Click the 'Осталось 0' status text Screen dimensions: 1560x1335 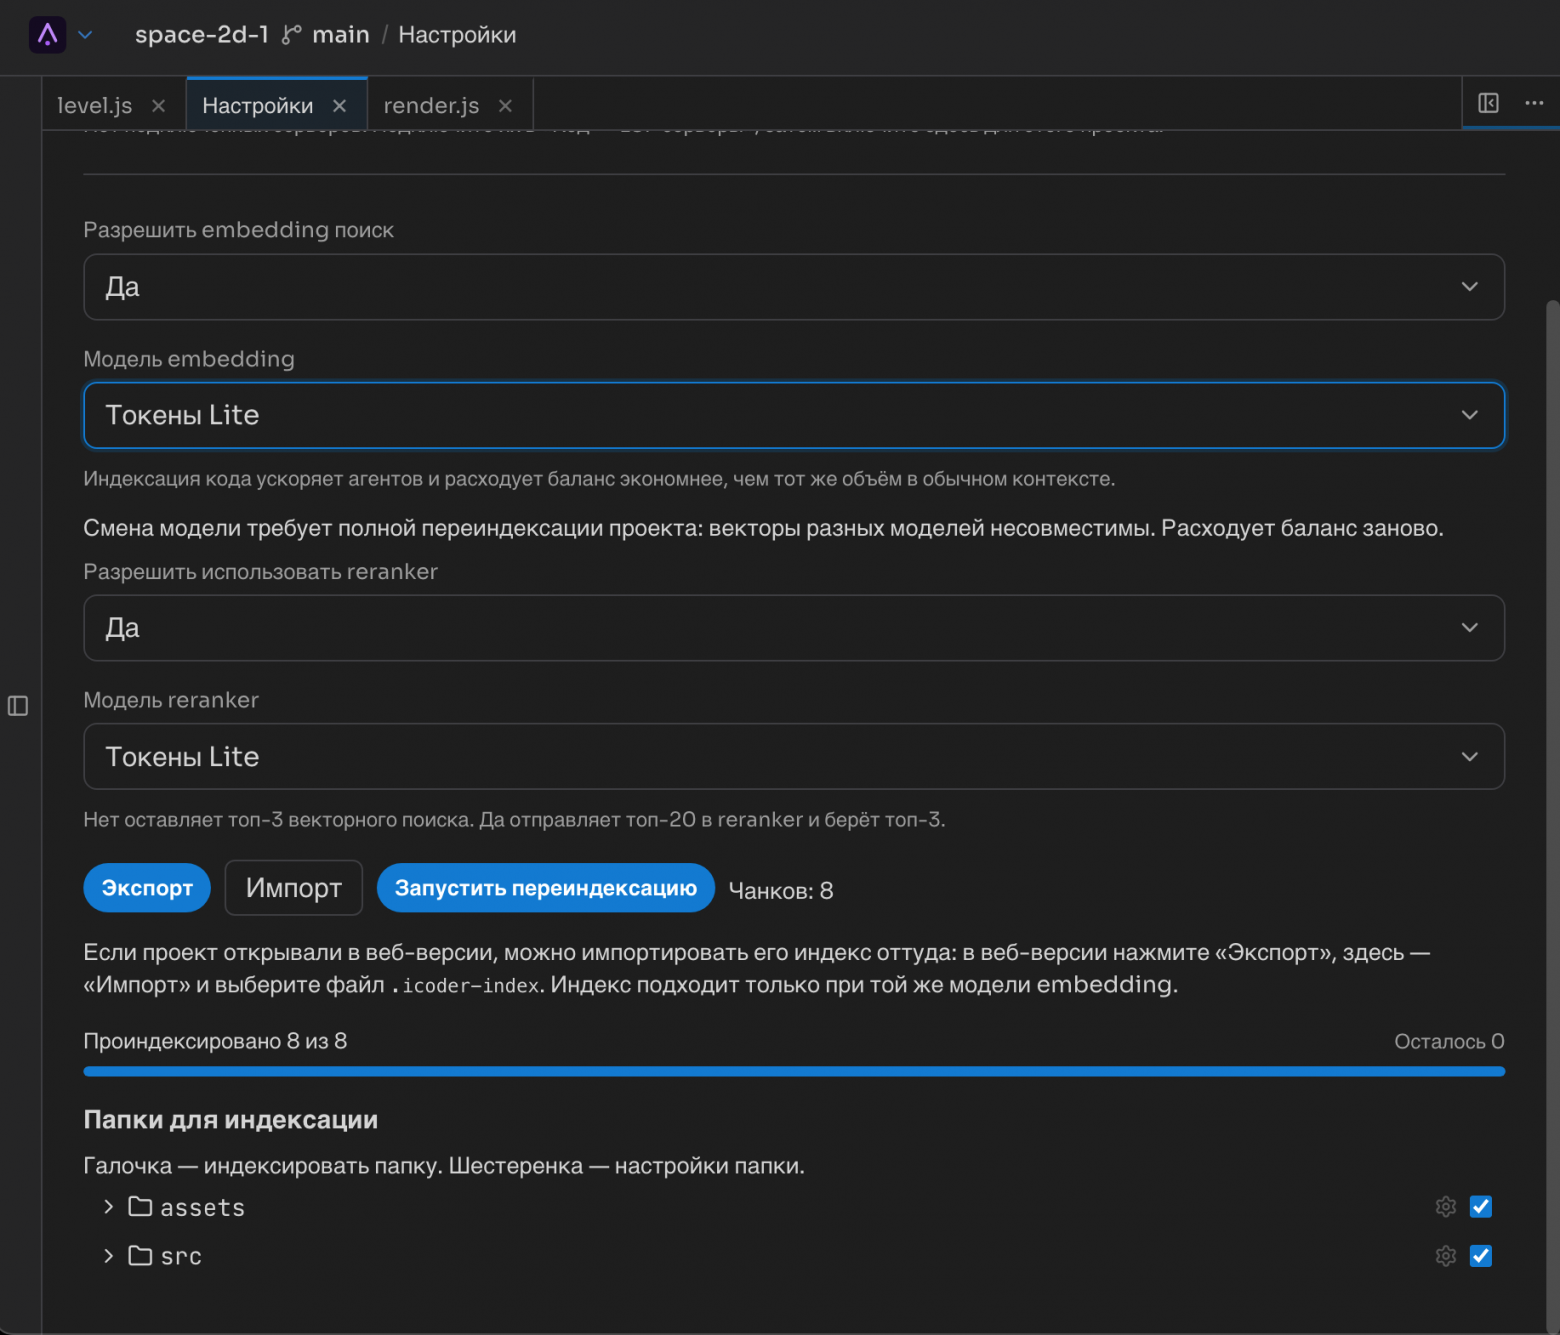click(x=1449, y=1042)
